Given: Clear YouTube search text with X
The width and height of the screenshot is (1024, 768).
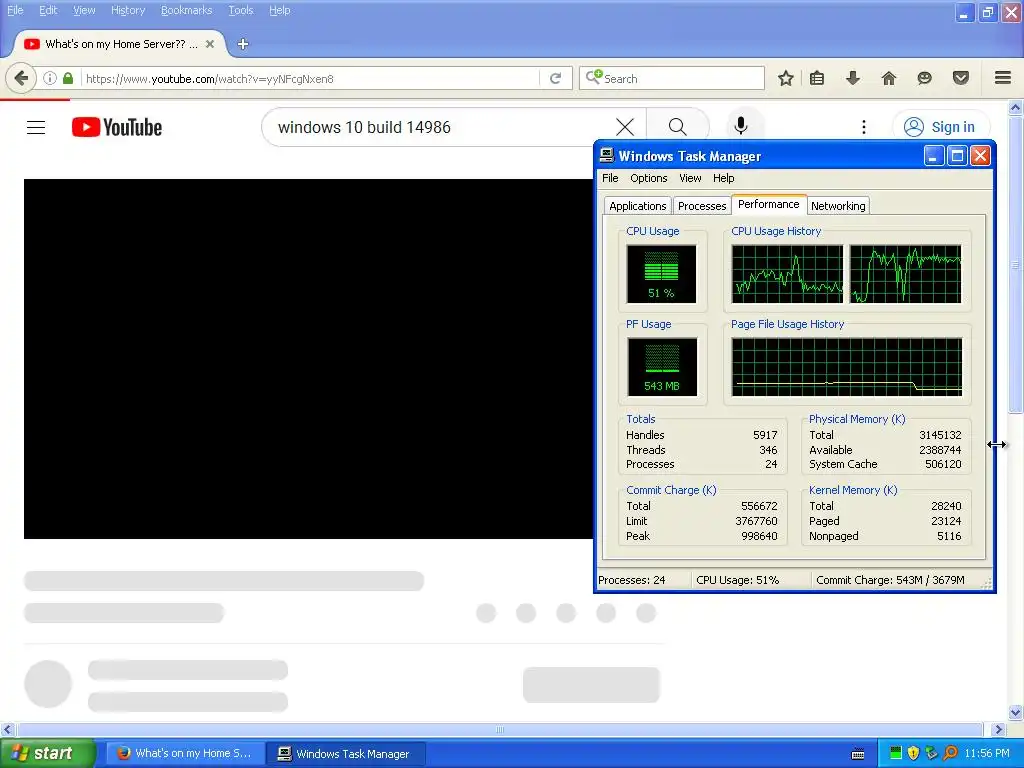Looking at the screenshot, I should tap(625, 127).
